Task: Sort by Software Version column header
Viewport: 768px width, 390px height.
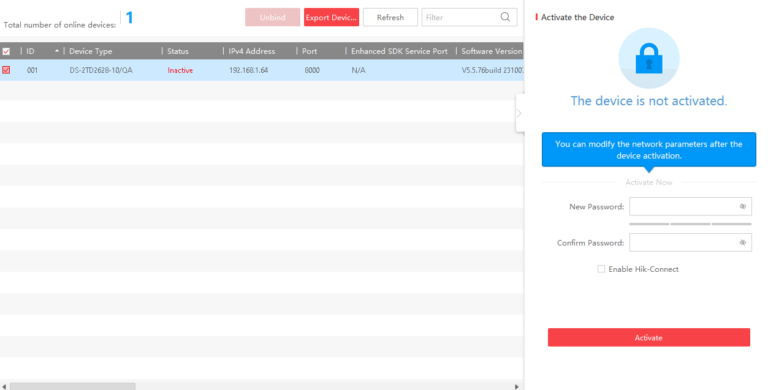Action: click(x=491, y=51)
